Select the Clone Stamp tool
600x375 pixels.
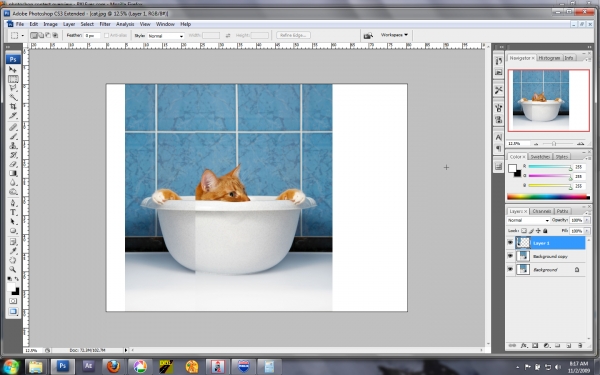[13, 145]
